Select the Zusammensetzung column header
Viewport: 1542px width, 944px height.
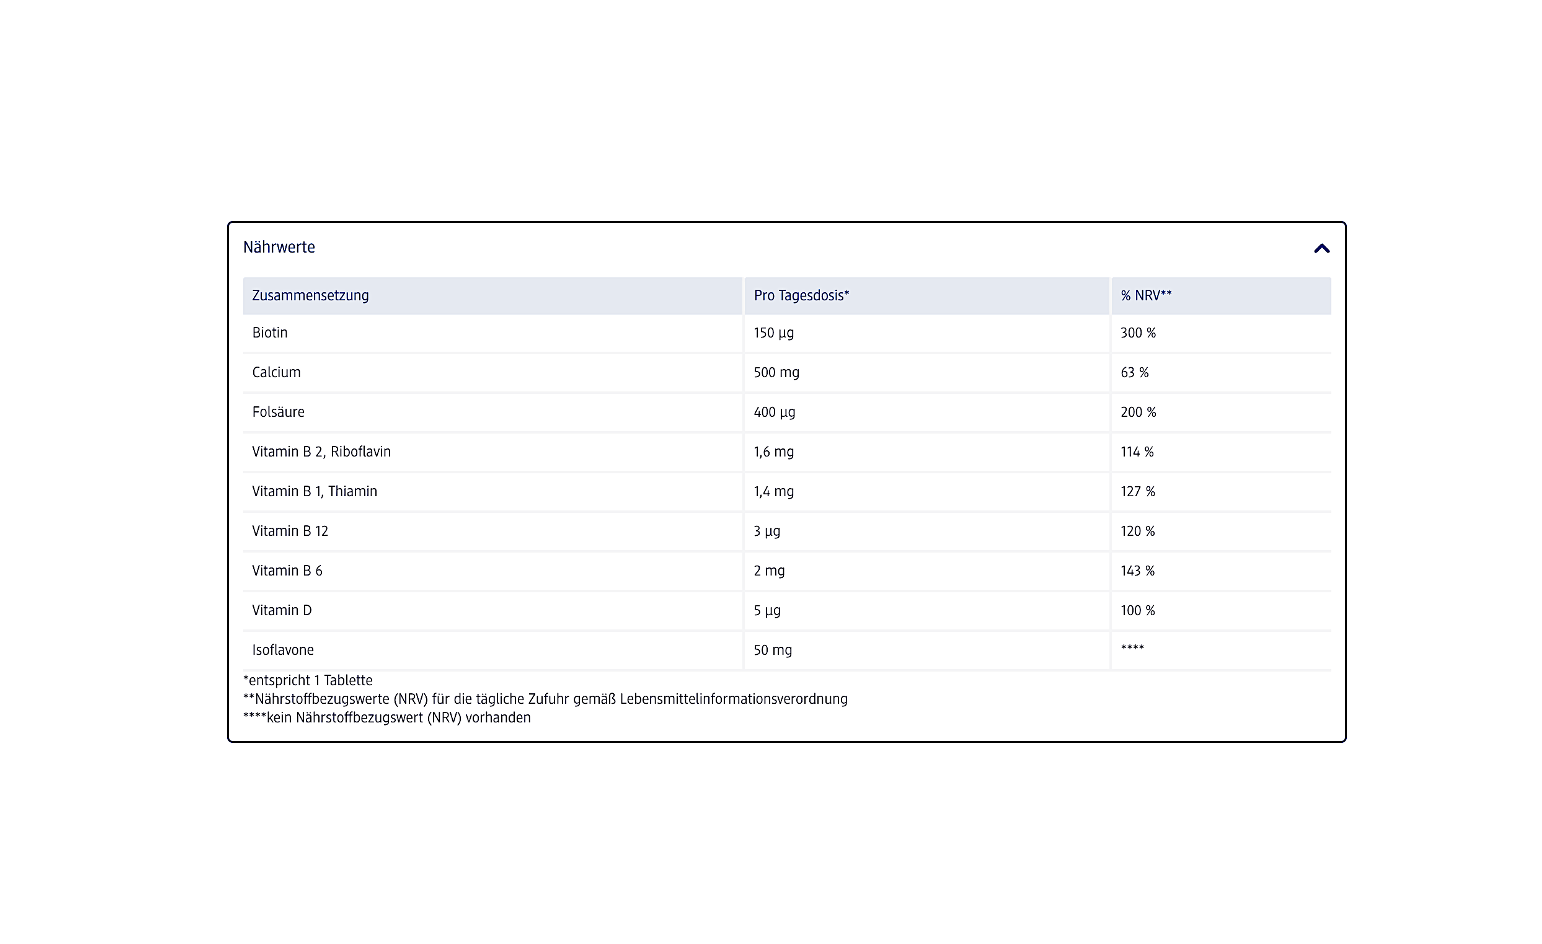pyautogui.click(x=310, y=296)
